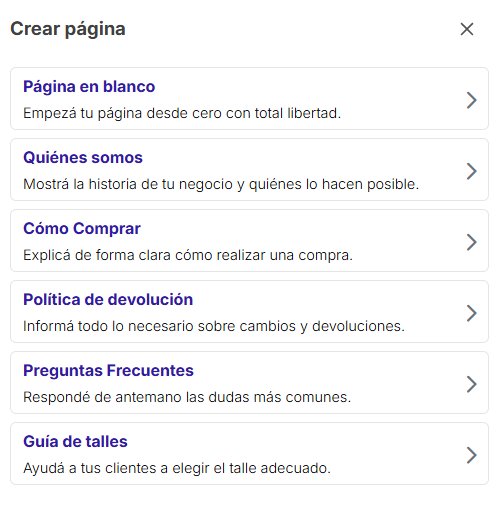Pick the Guía de talles title

tap(75, 441)
